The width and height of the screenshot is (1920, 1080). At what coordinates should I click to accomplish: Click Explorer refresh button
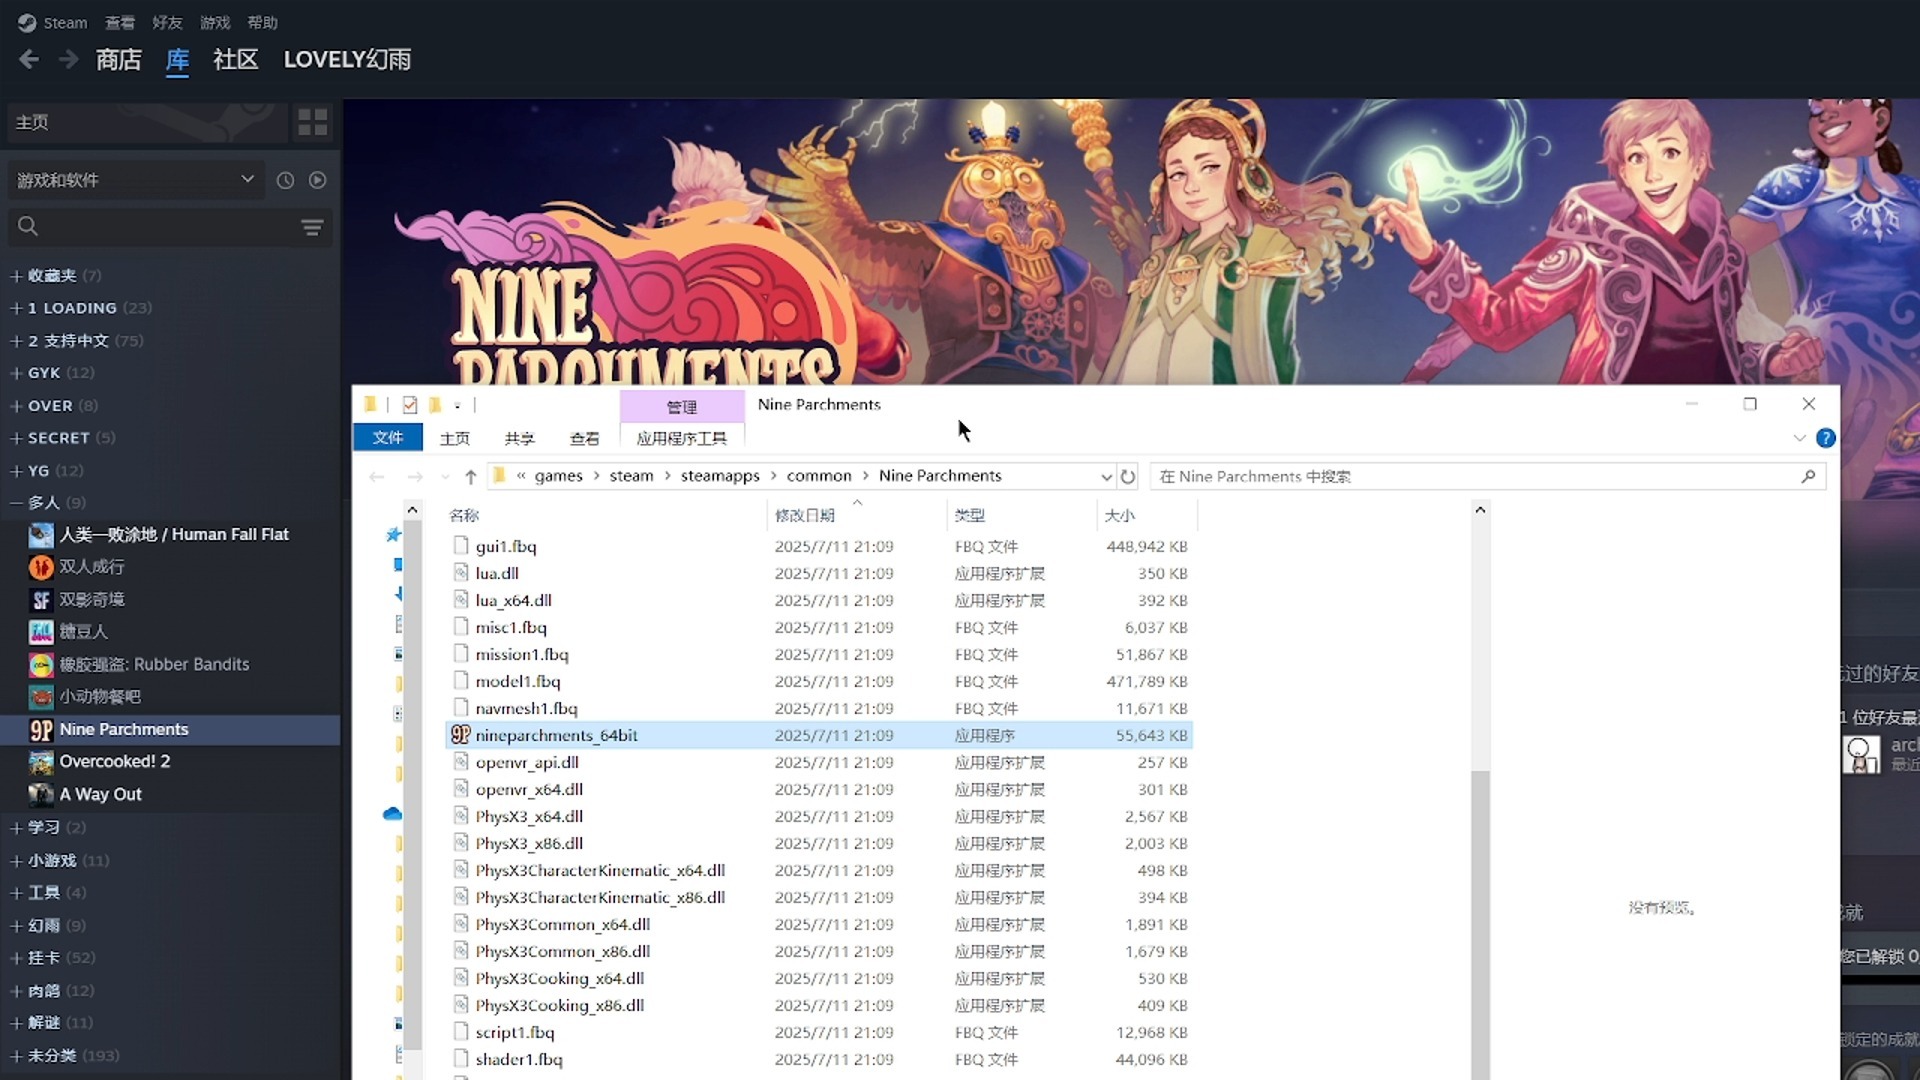[x=1128, y=477]
